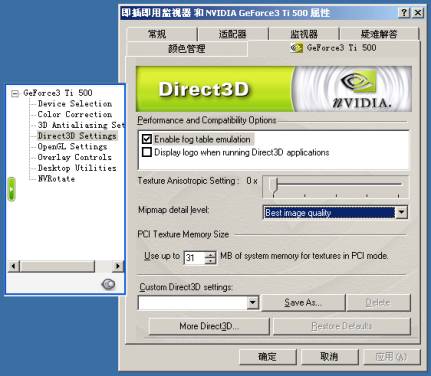Select 3D Antialiasing Settings in the tree
The image size is (431, 376).
tap(81, 125)
